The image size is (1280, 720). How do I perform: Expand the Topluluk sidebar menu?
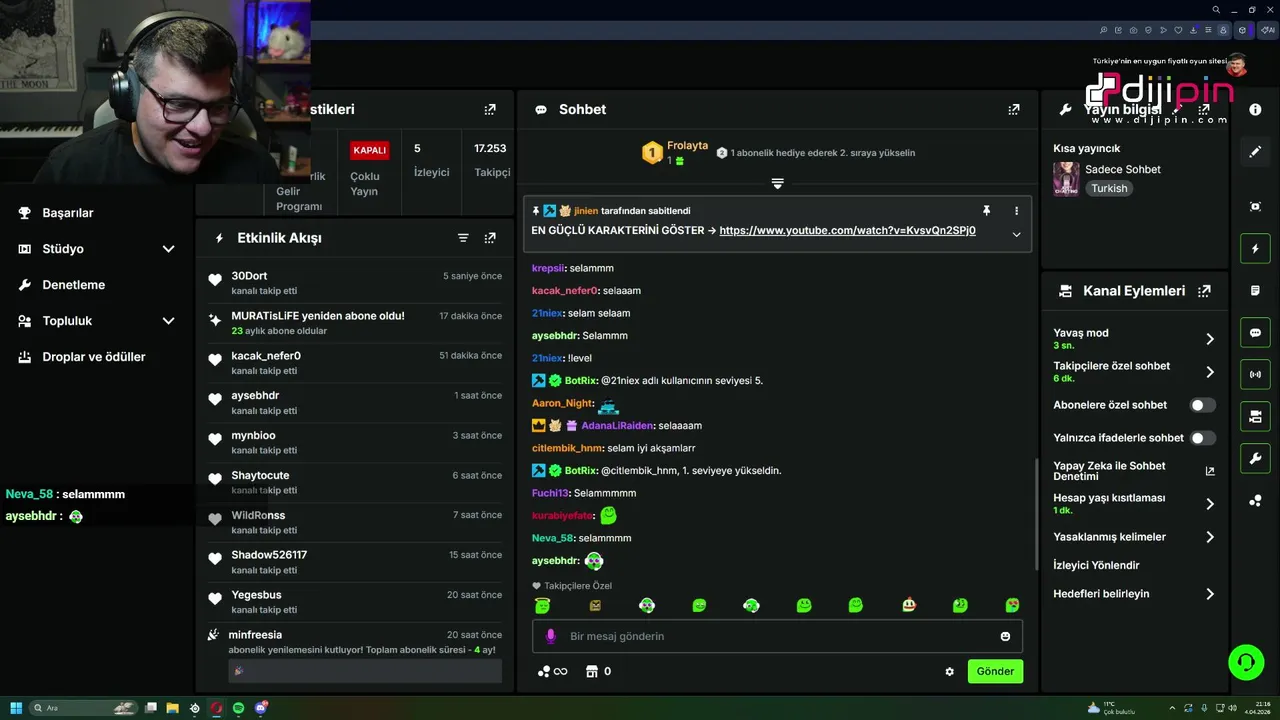(168, 321)
